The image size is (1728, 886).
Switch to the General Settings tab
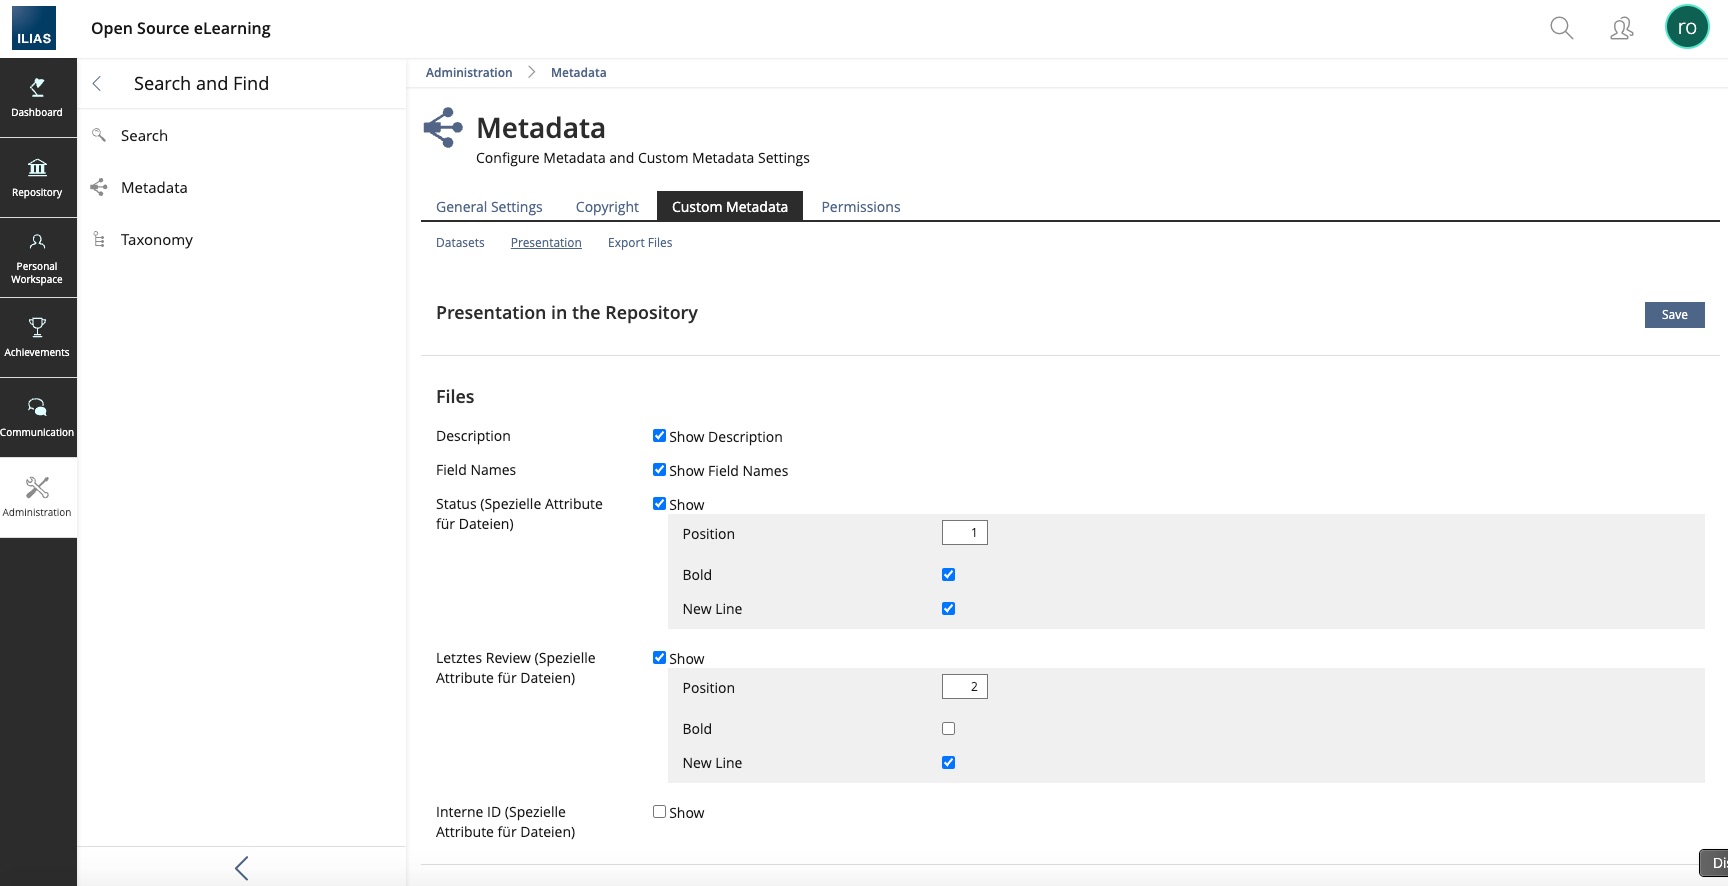tap(489, 207)
